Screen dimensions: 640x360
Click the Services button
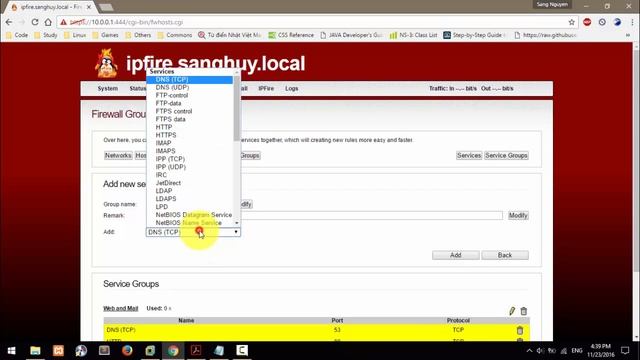469,156
